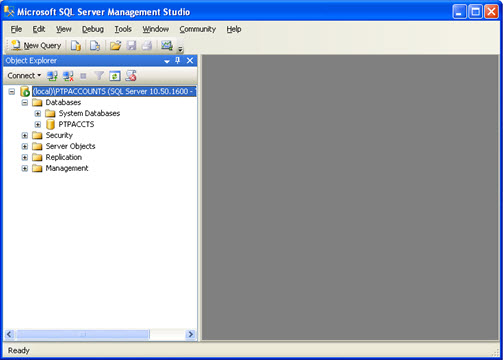Screen dimensions: 503x360
Task: Click the New Query toolbar button
Action: click(36, 45)
